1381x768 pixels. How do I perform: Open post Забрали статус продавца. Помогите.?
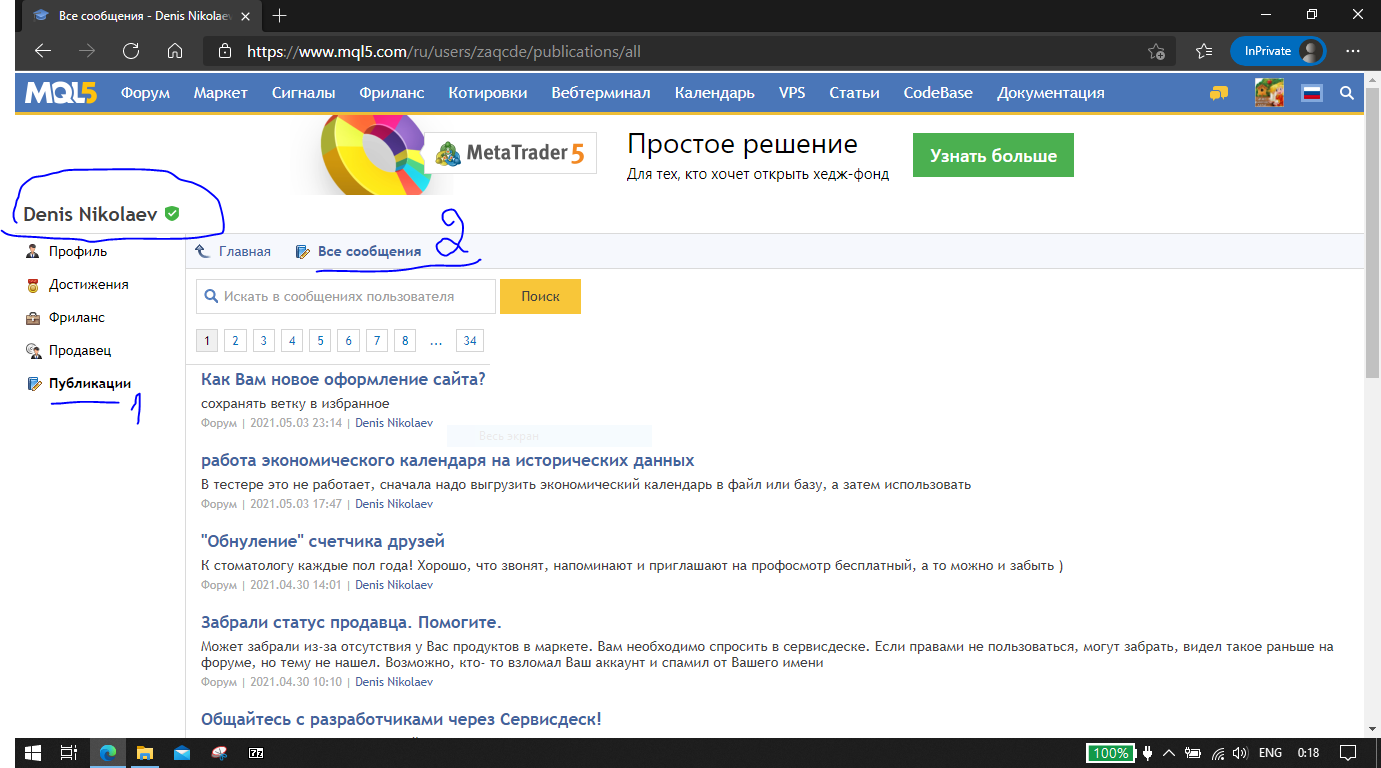(x=351, y=623)
